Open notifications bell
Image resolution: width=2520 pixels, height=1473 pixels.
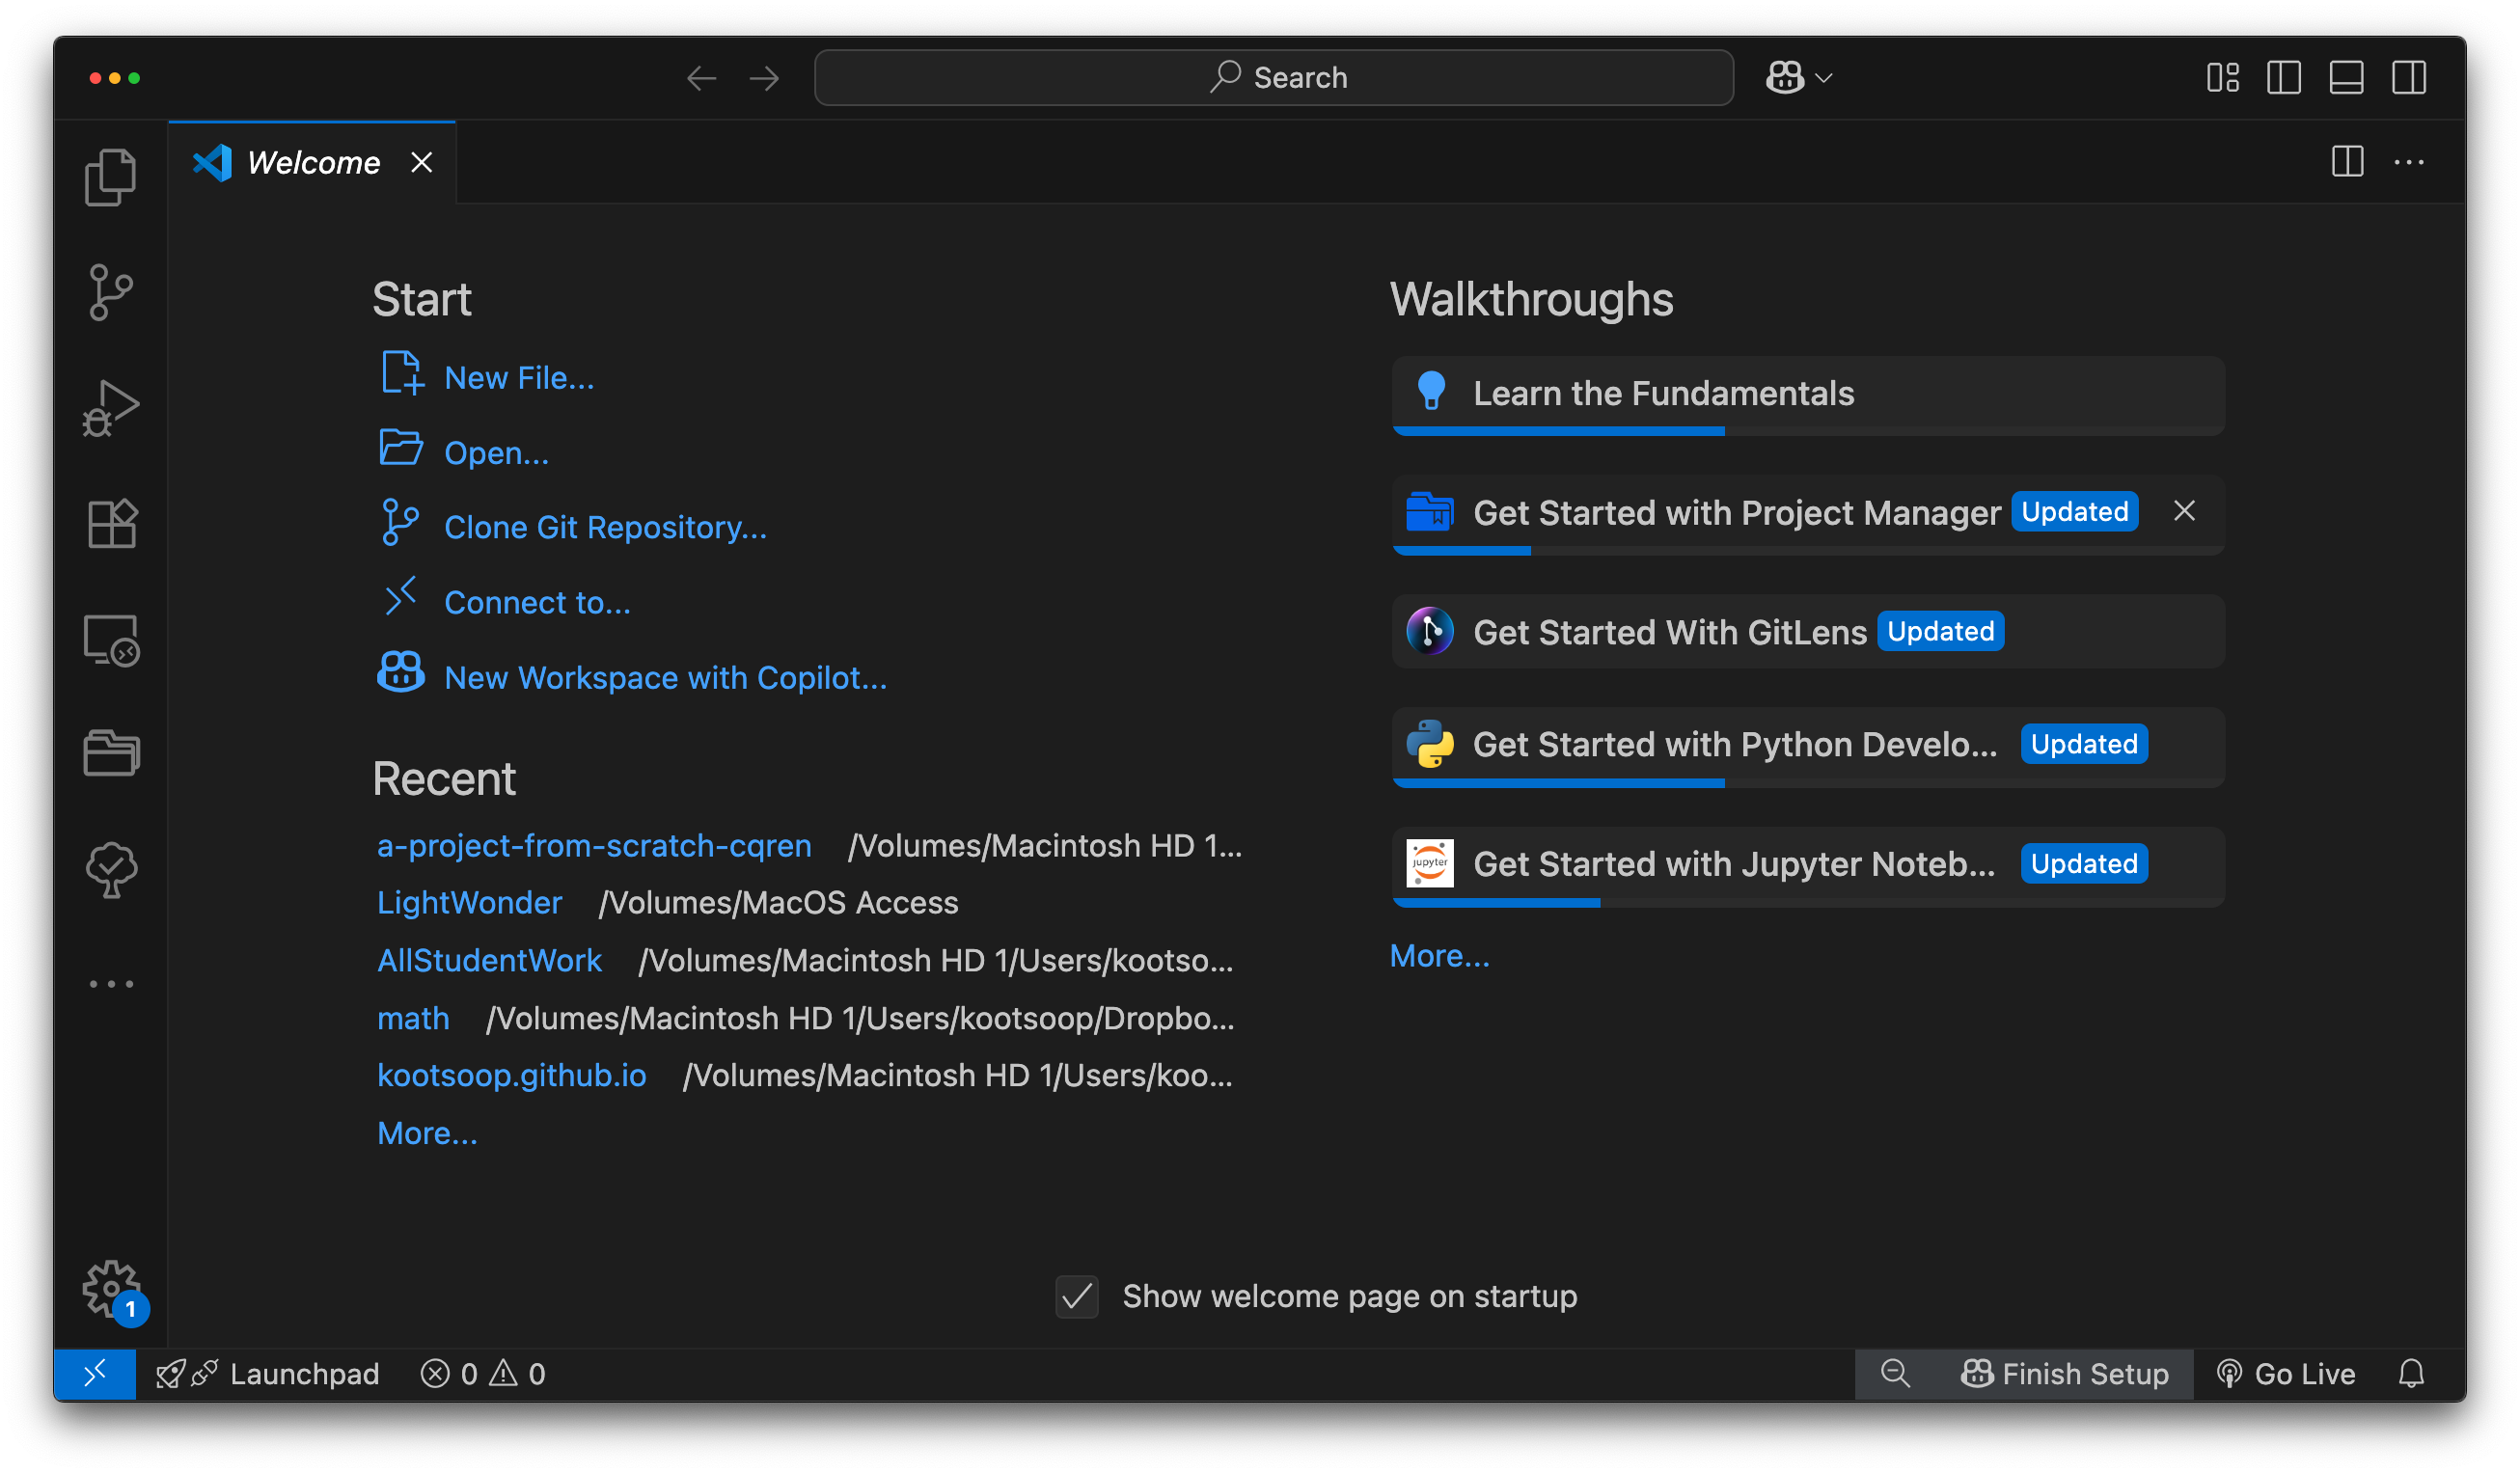[x=2411, y=1374]
